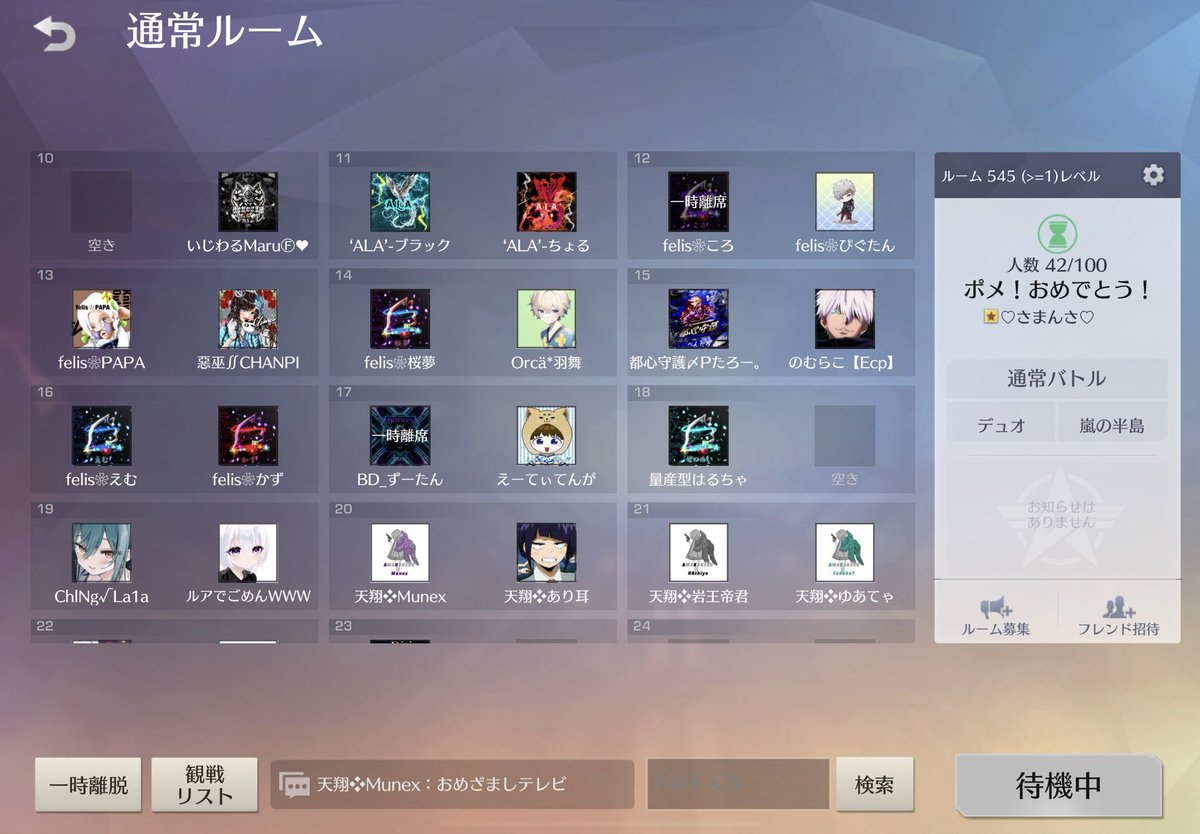Select felis❊ぴぐたん player avatar

pos(845,202)
